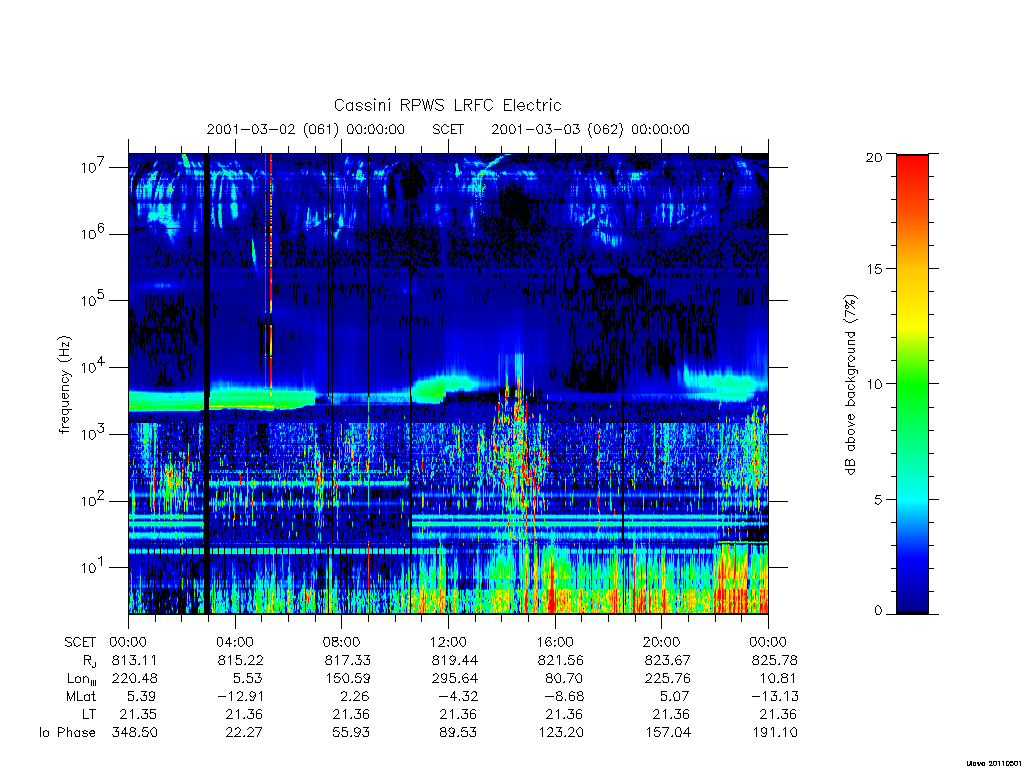Click SCET time label '04:00'
This screenshot has width=1024, height=768.
coord(234,642)
